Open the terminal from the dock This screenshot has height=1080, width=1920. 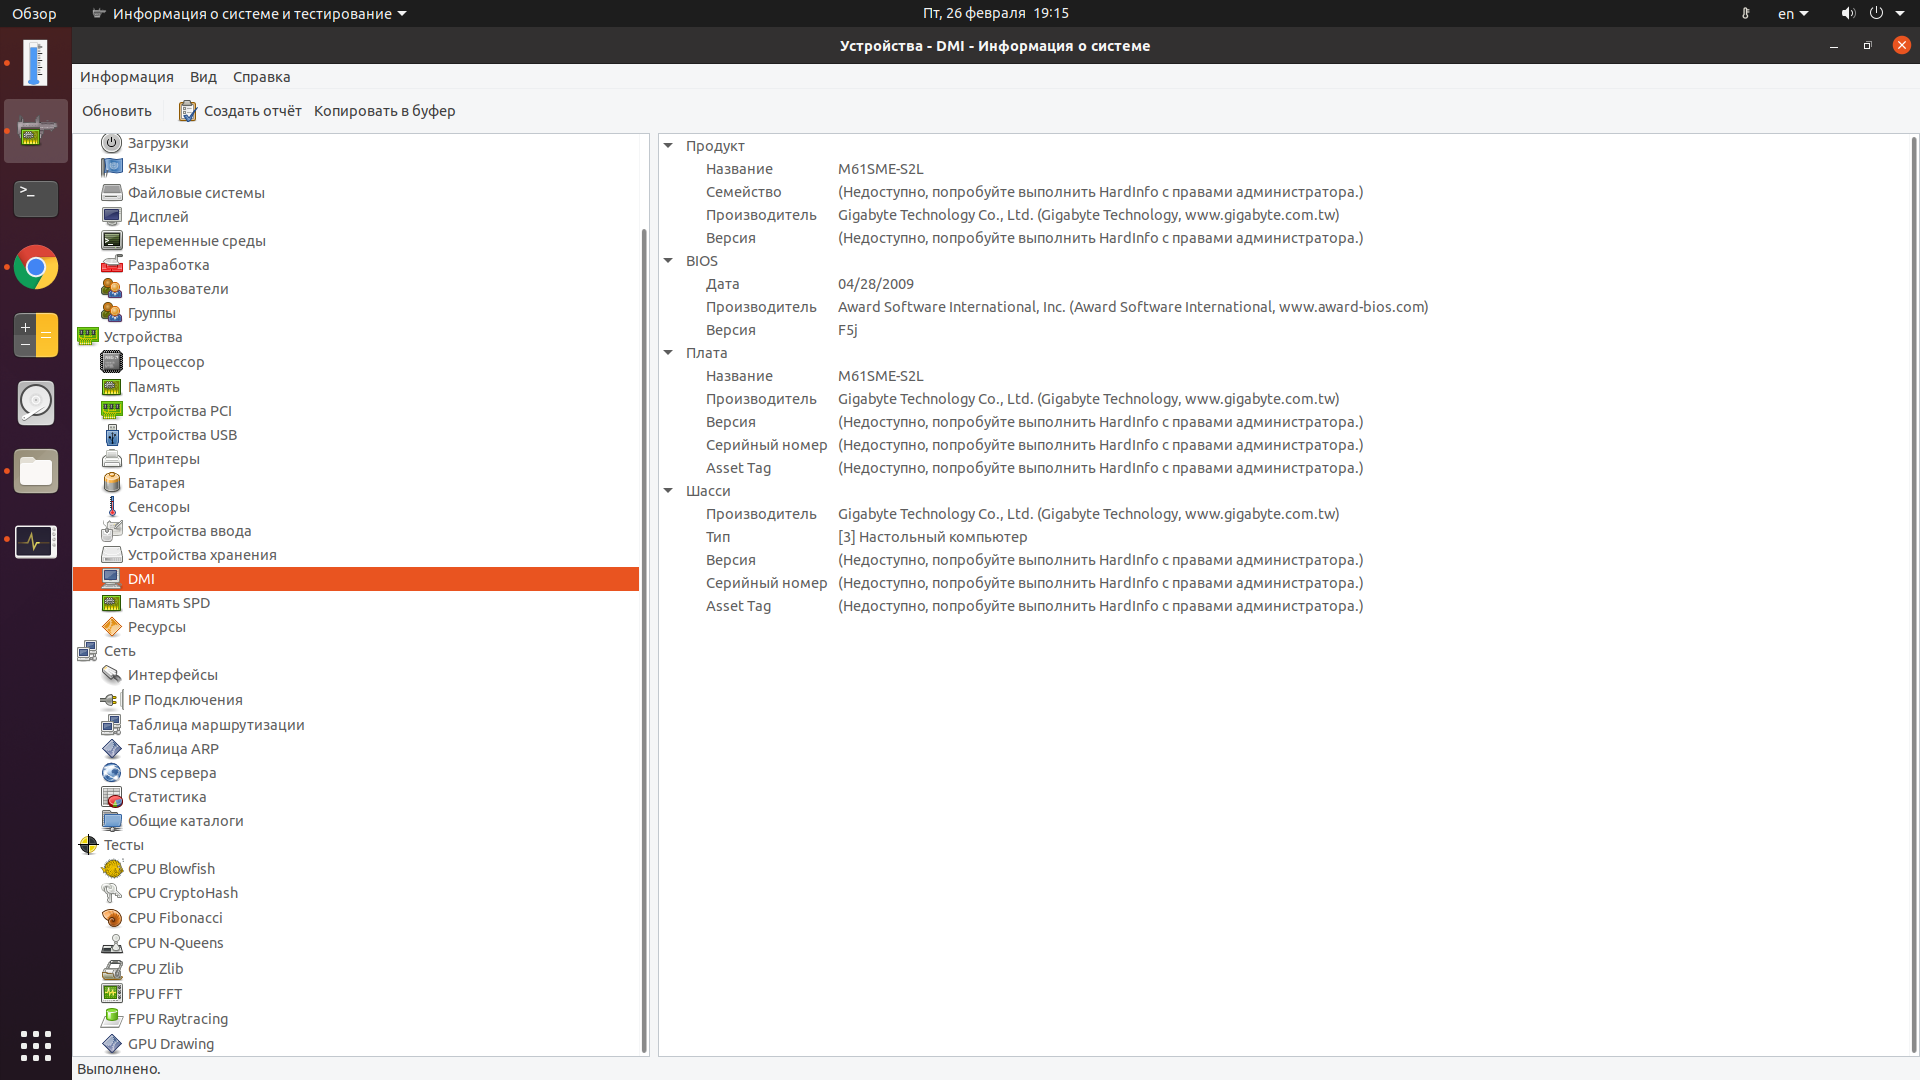(x=36, y=198)
